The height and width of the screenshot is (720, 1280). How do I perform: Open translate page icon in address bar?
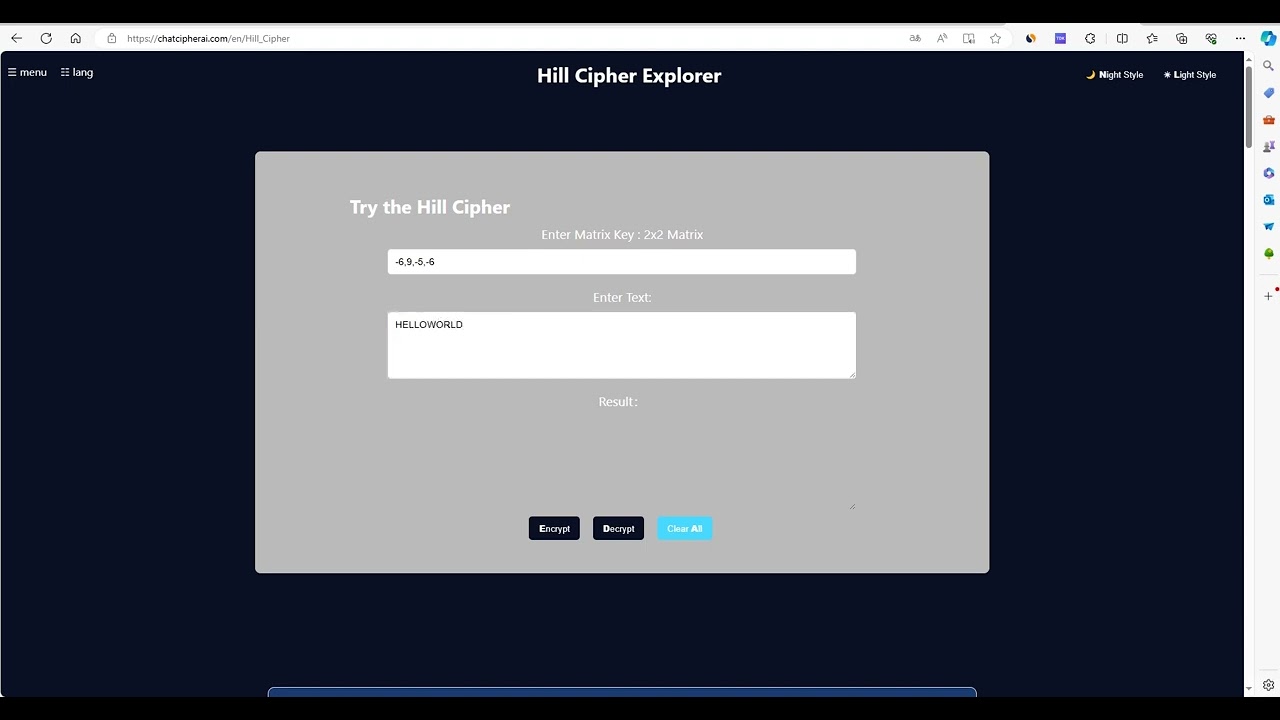click(915, 38)
